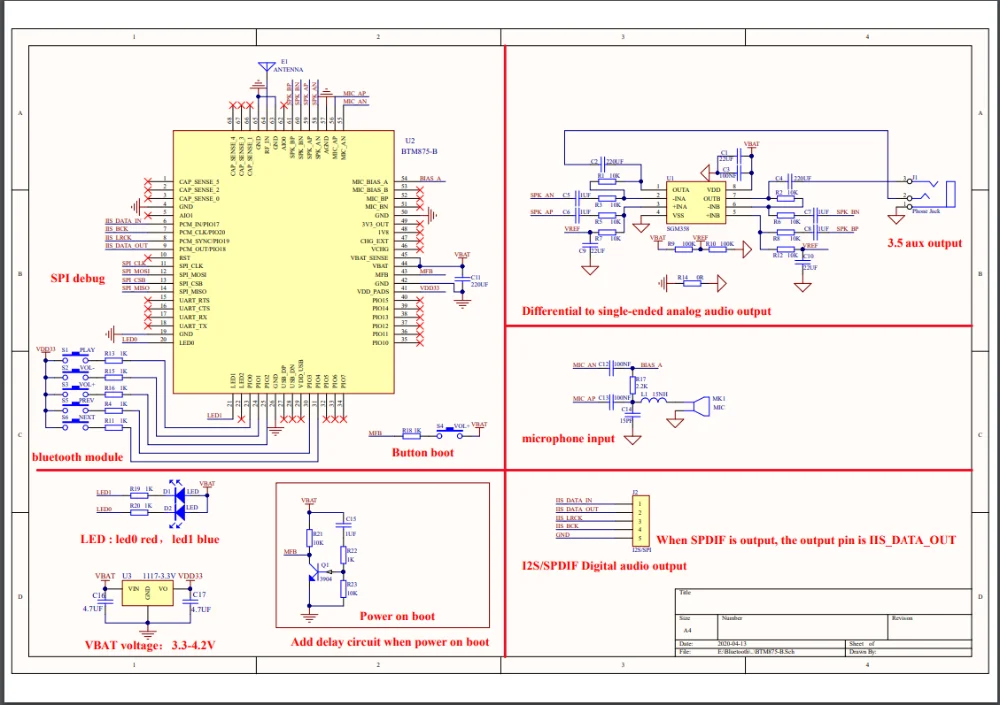Click the C11 220UF capacitor
1000x705 pixels.
463,281
